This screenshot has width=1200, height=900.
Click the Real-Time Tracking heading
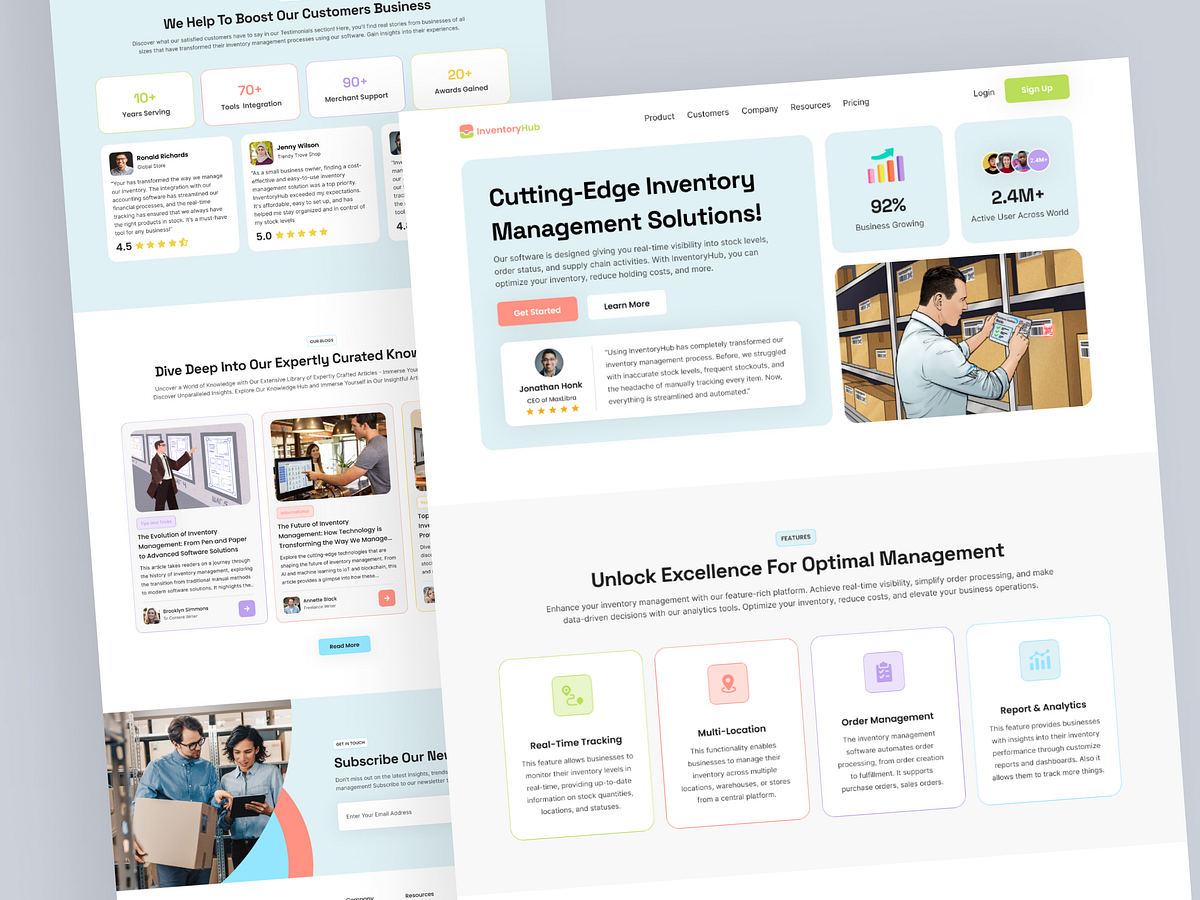tap(576, 742)
